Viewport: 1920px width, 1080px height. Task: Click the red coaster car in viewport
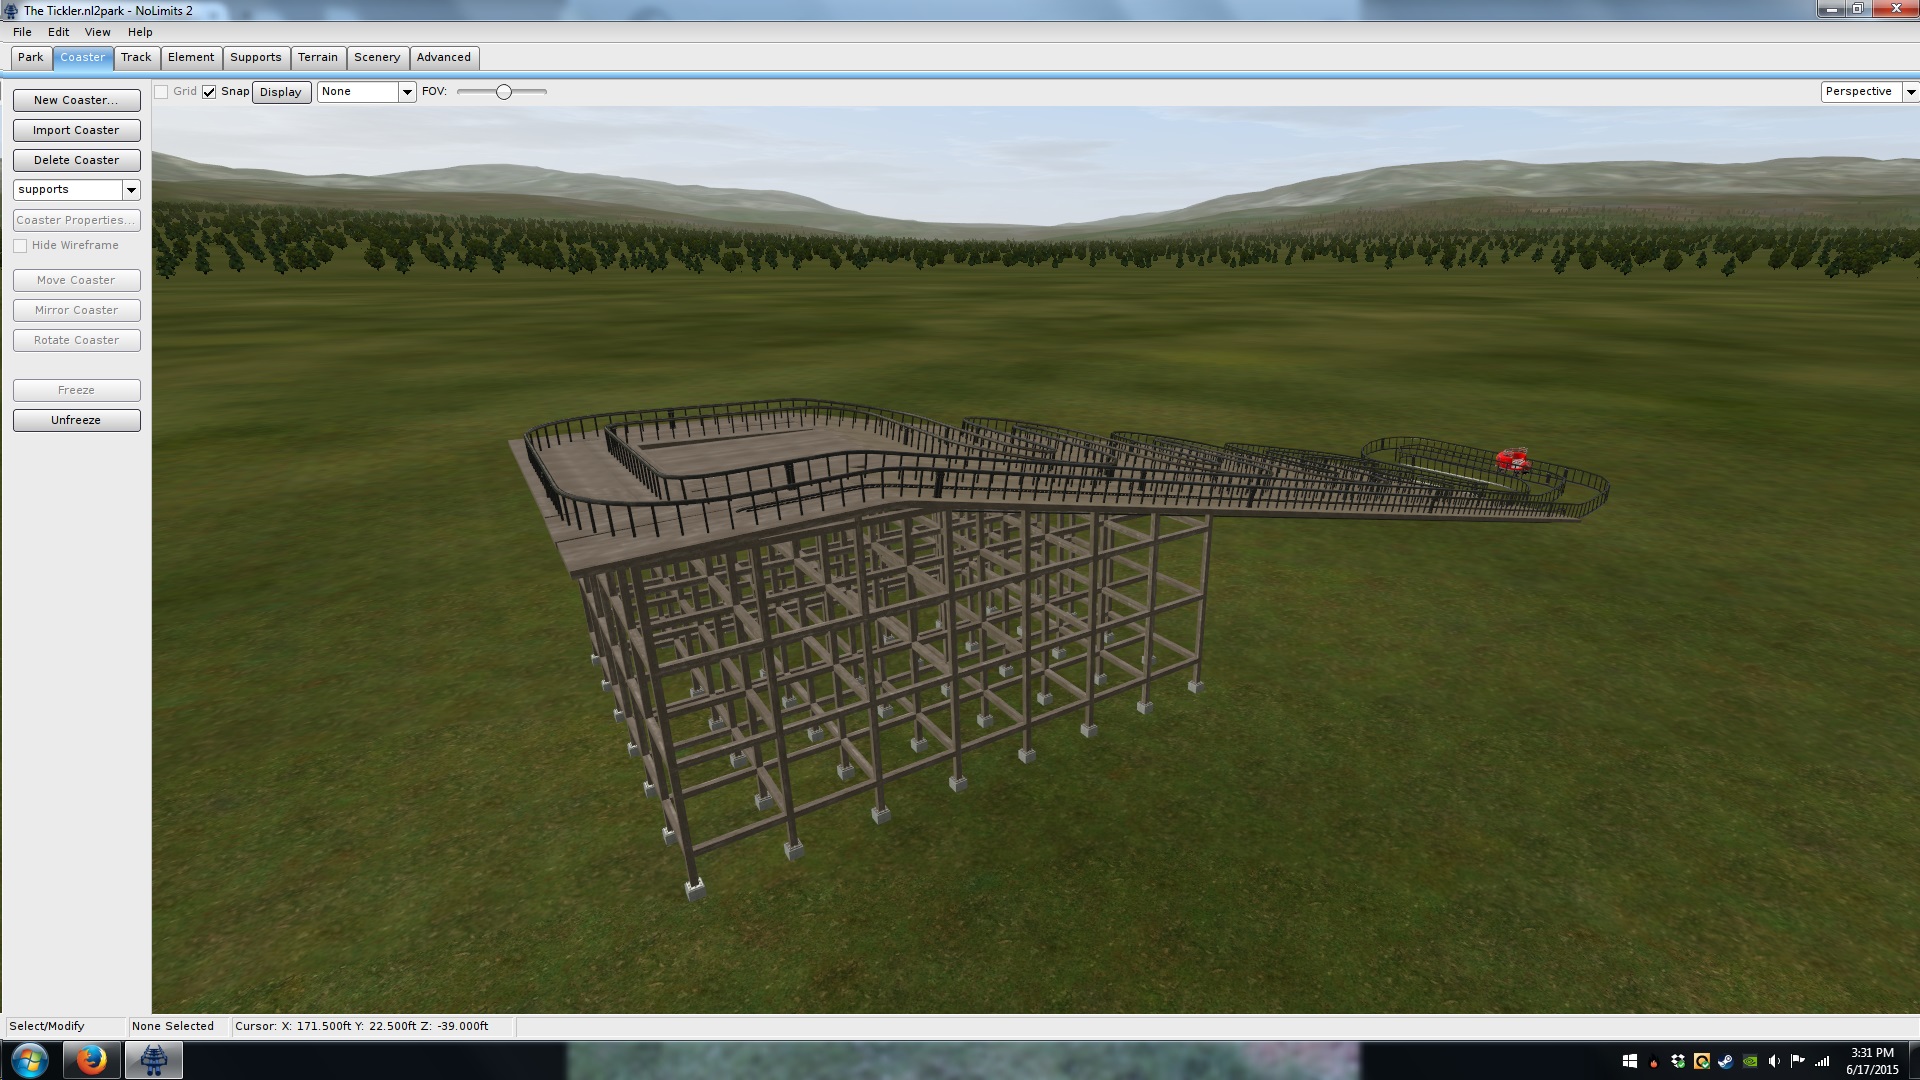click(1512, 460)
